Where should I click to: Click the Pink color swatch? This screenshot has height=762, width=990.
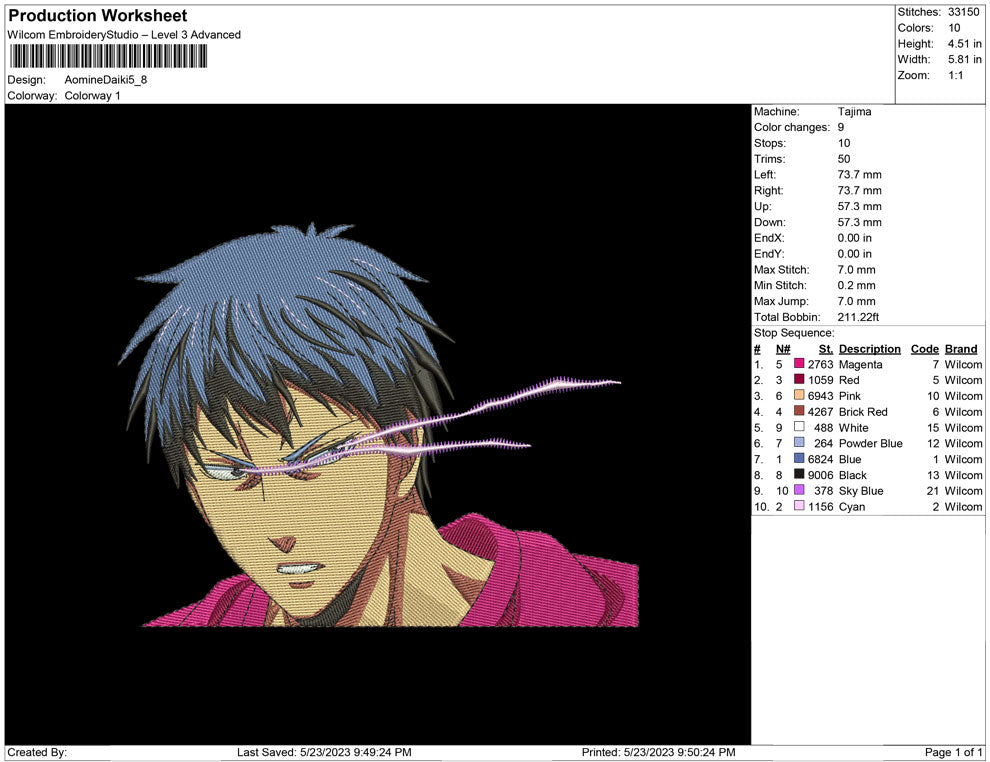tap(799, 395)
